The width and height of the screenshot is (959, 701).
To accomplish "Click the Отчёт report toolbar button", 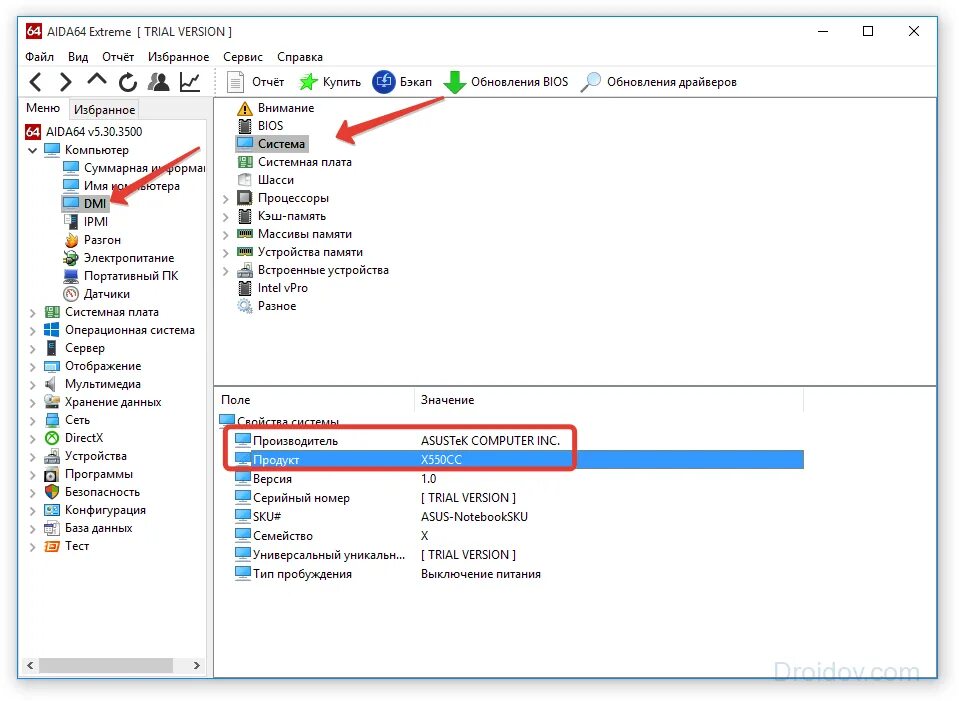I will 255,82.
